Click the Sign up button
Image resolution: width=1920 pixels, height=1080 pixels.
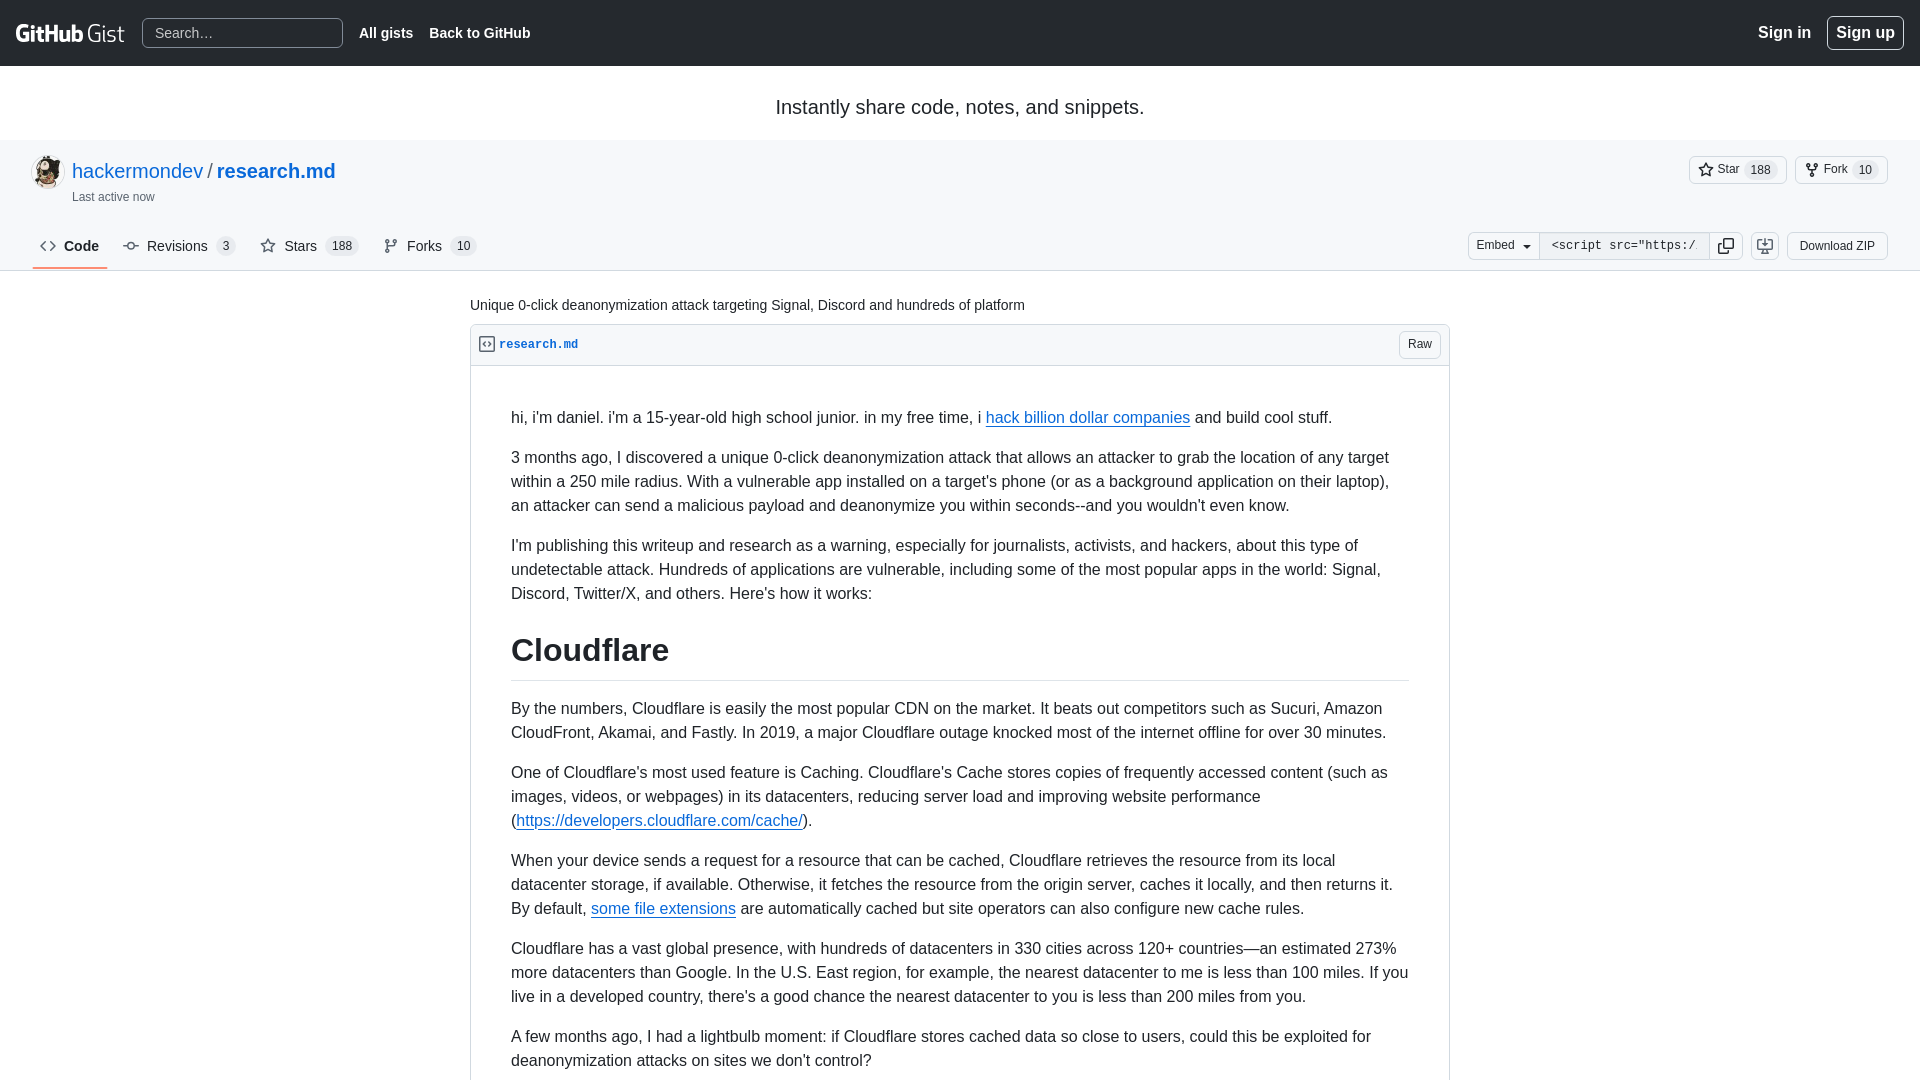tap(1865, 33)
